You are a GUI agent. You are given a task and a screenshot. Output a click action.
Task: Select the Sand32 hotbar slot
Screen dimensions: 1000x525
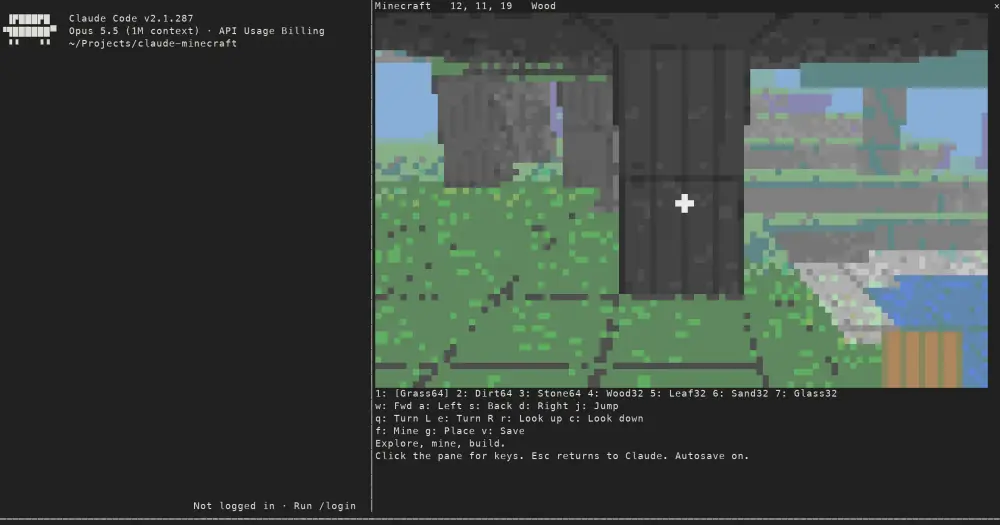[740, 394]
